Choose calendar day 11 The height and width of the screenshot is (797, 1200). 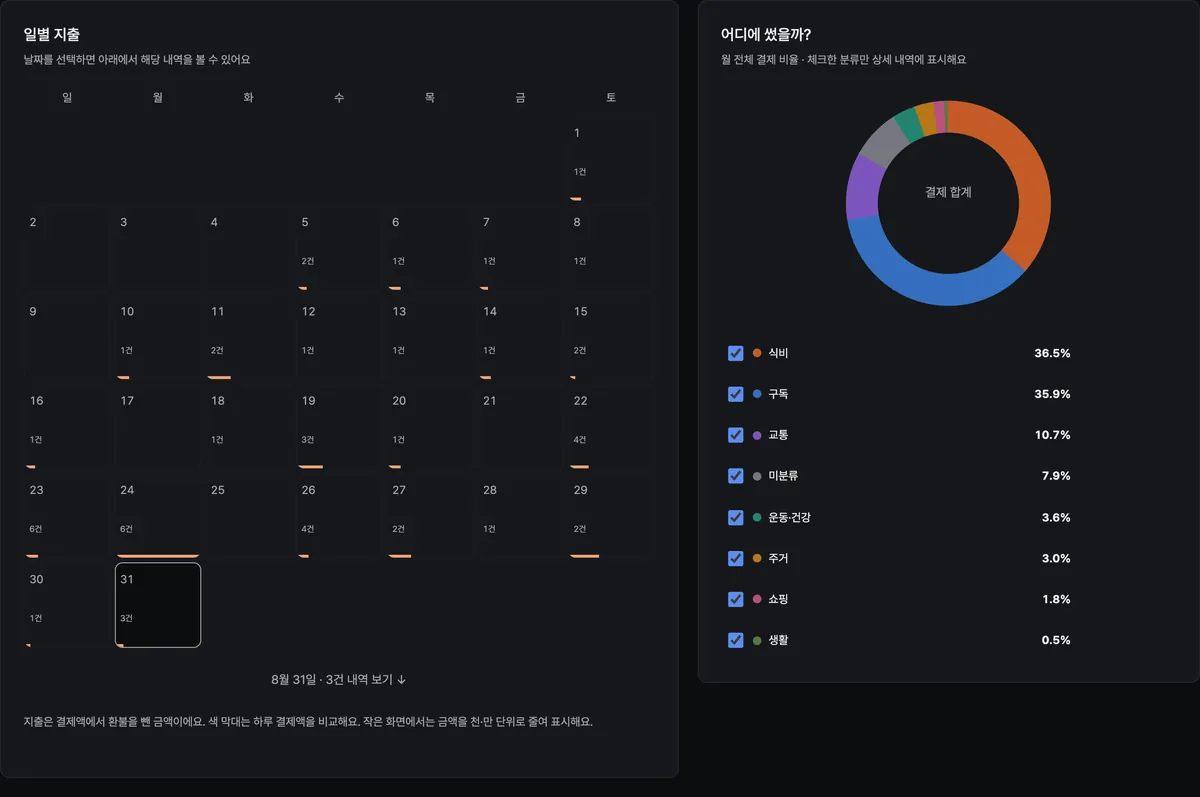coord(248,338)
